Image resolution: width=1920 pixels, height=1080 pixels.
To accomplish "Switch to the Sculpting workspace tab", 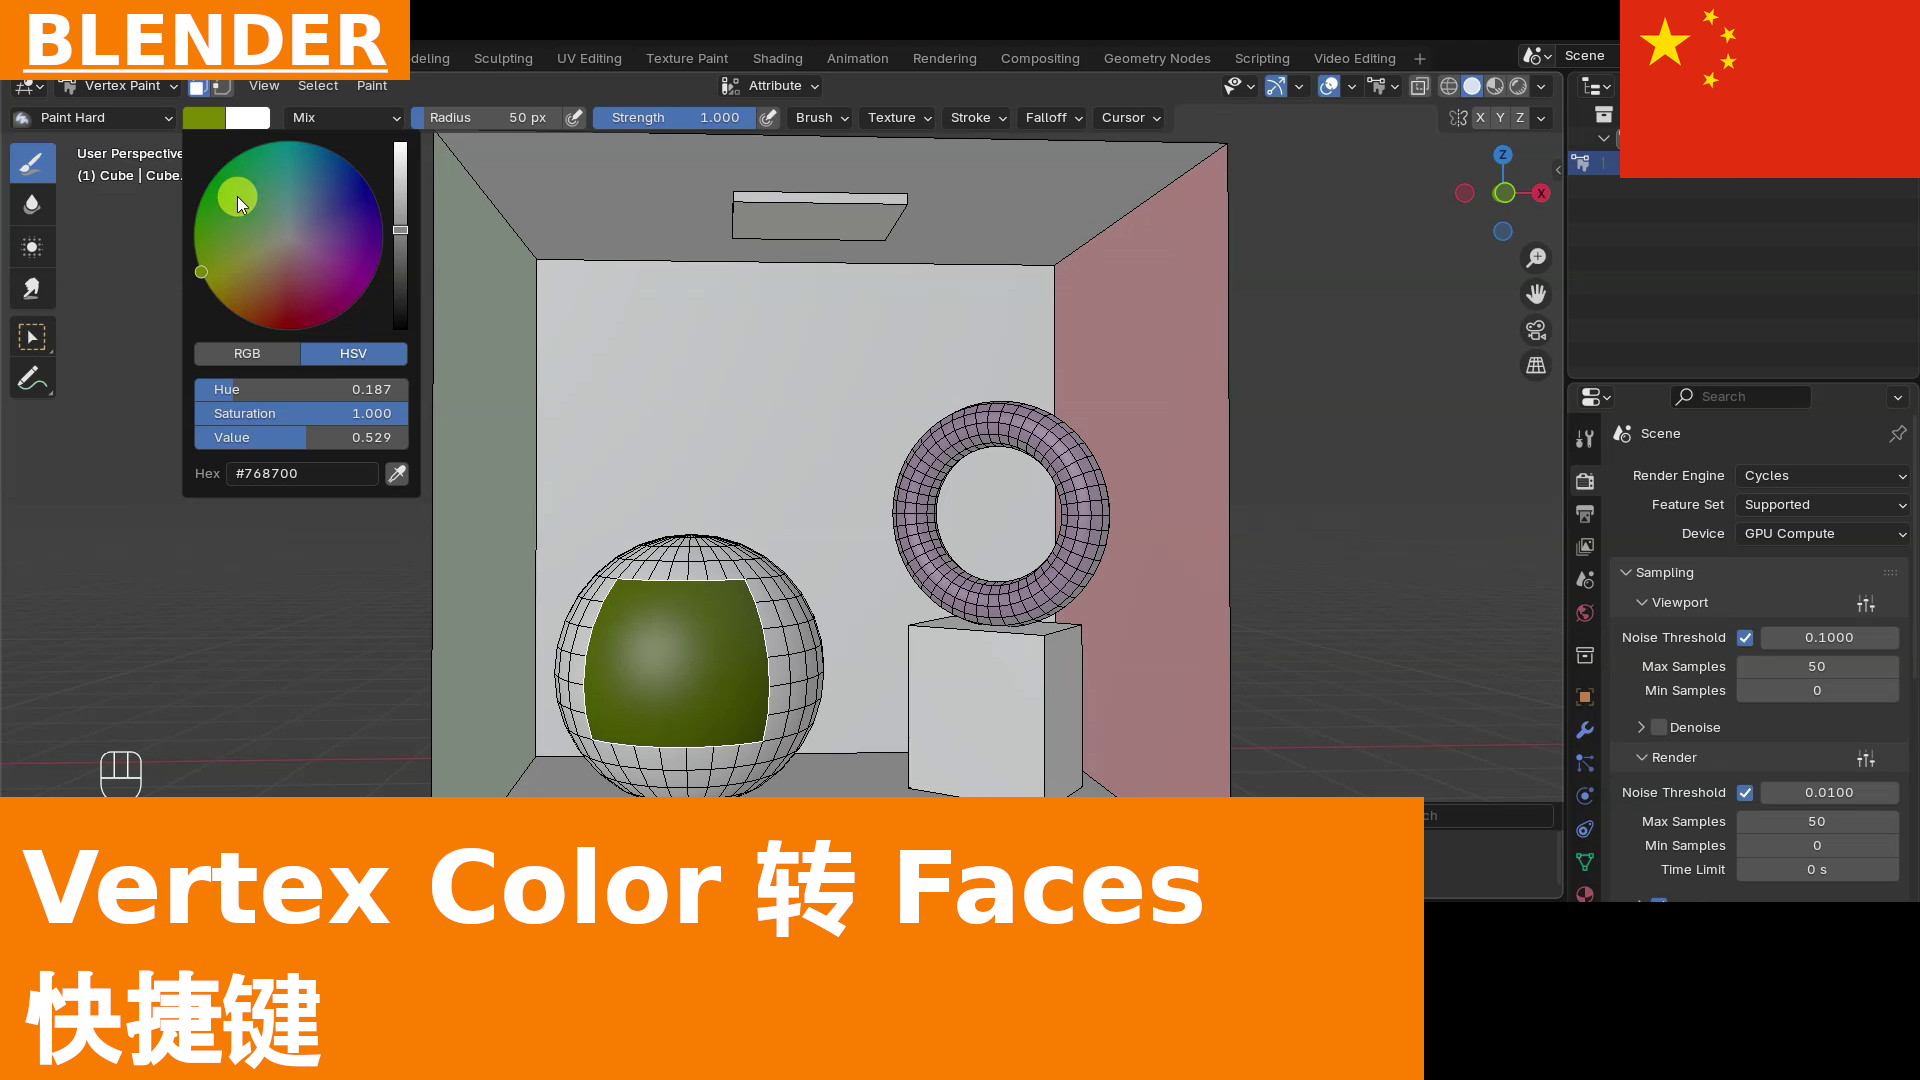I will tap(503, 59).
